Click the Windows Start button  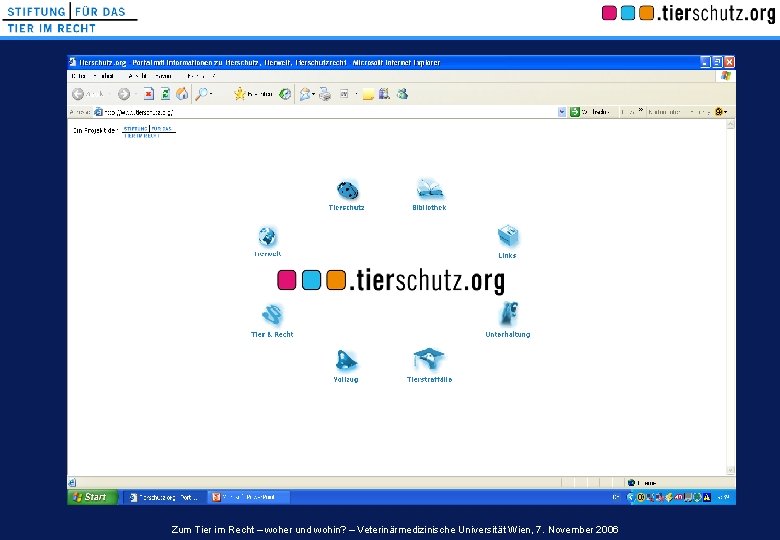point(93,497)
